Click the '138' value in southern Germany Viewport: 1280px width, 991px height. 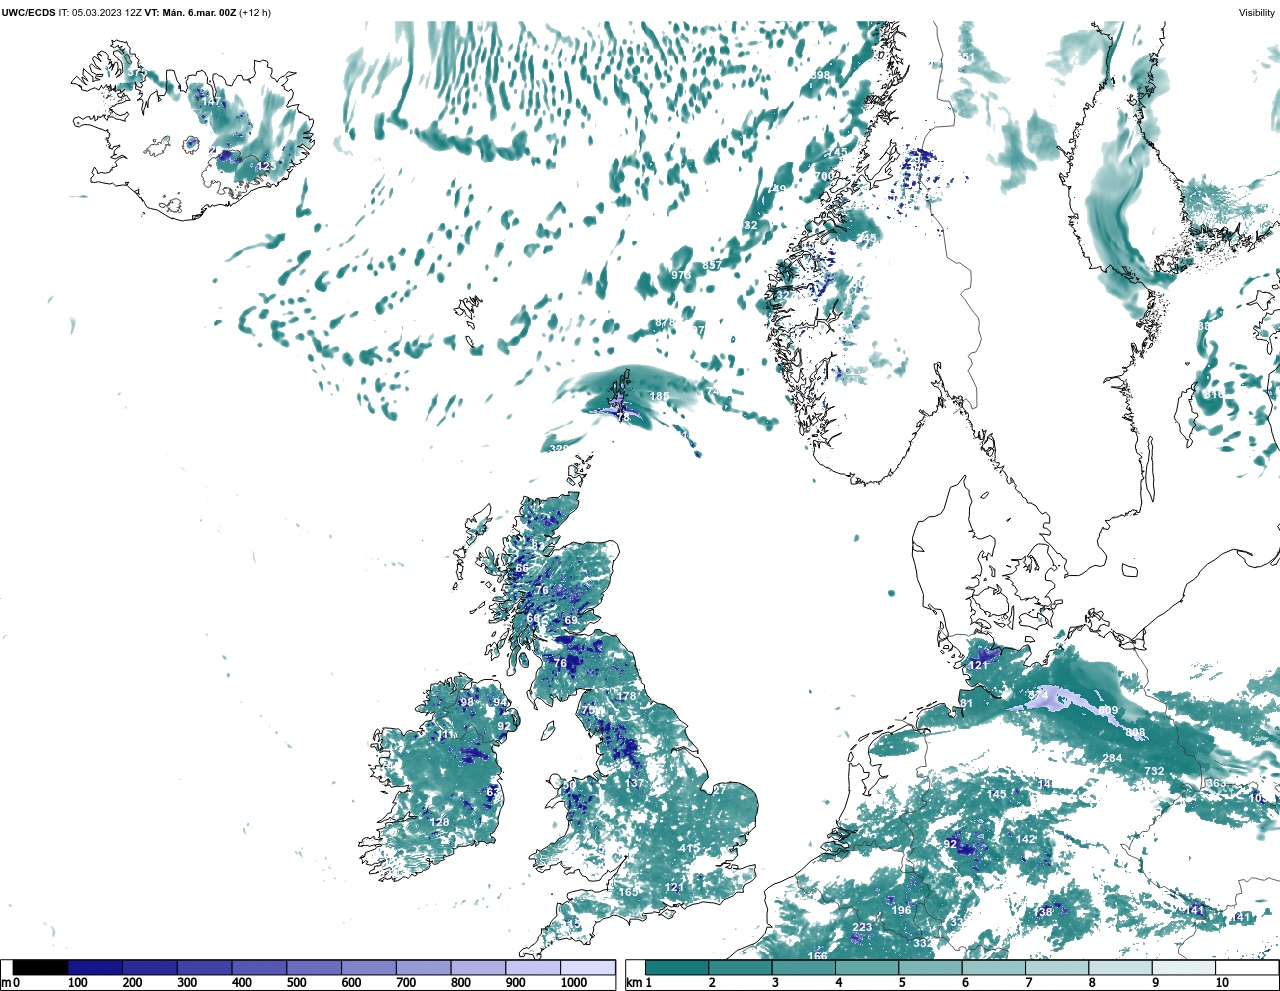(1043, 912)
